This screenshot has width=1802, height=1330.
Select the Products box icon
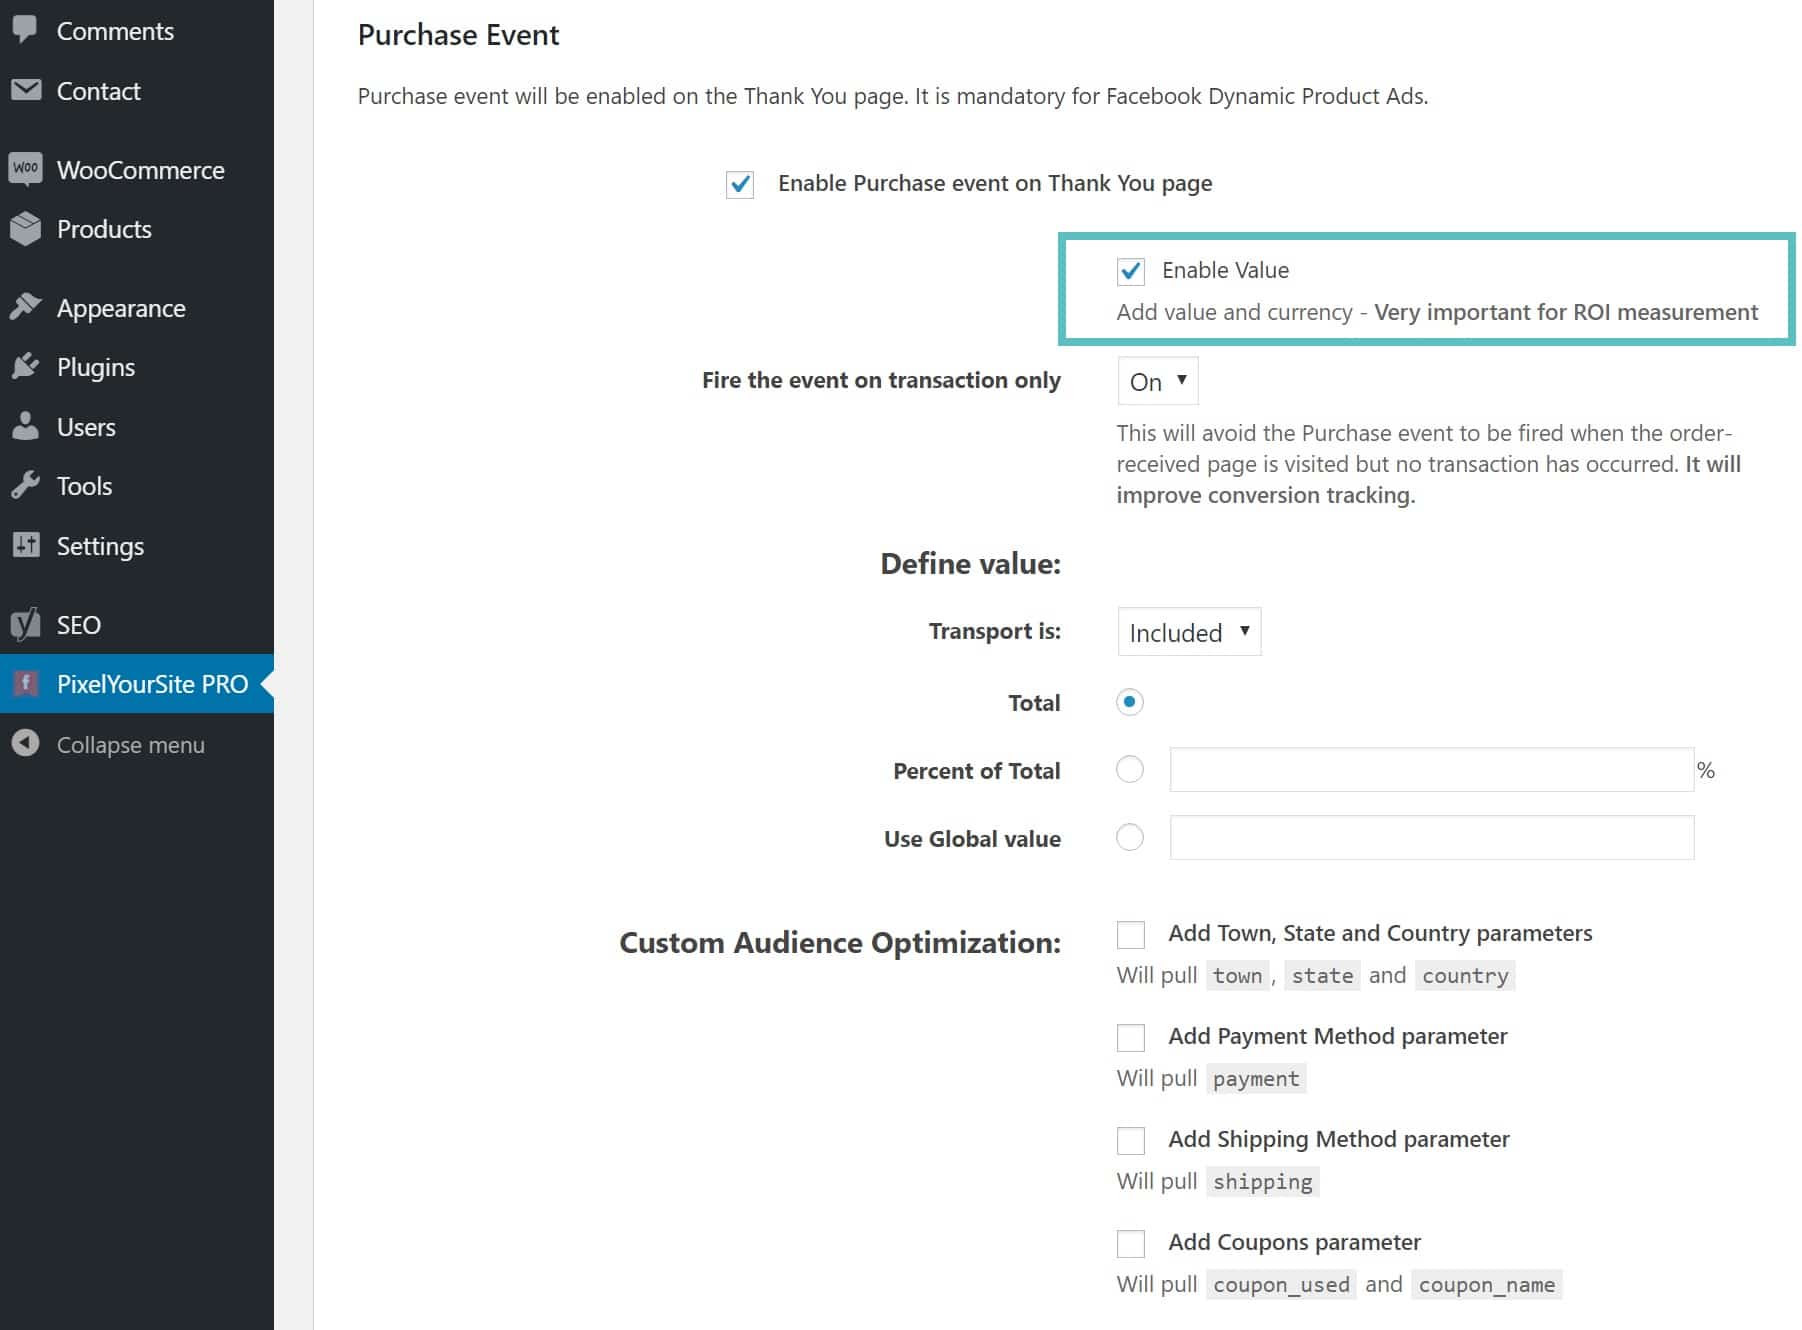26,228
